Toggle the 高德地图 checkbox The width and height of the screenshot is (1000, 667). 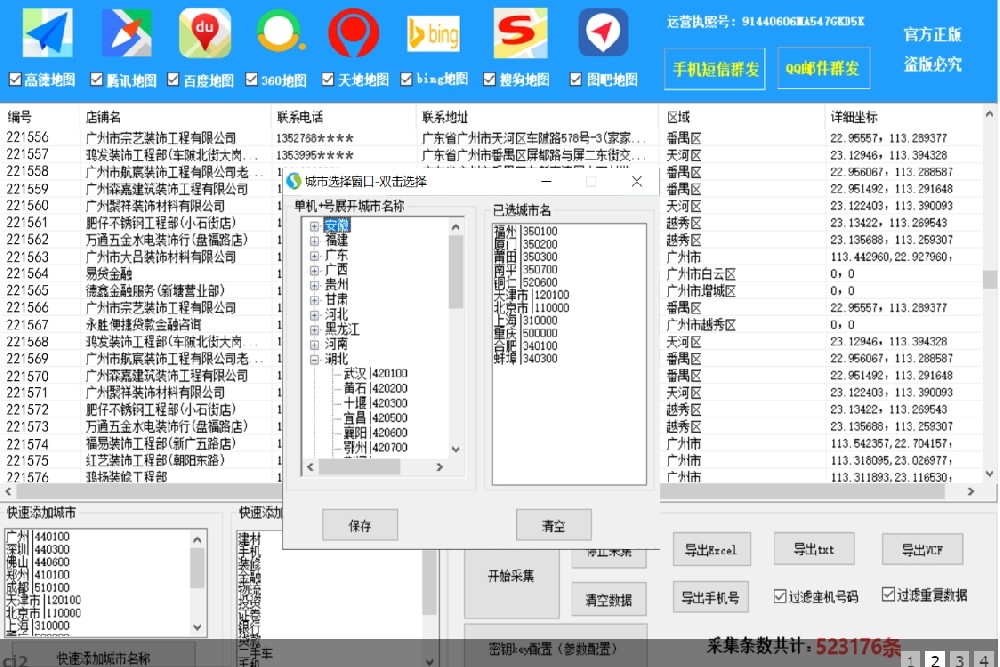15,79
